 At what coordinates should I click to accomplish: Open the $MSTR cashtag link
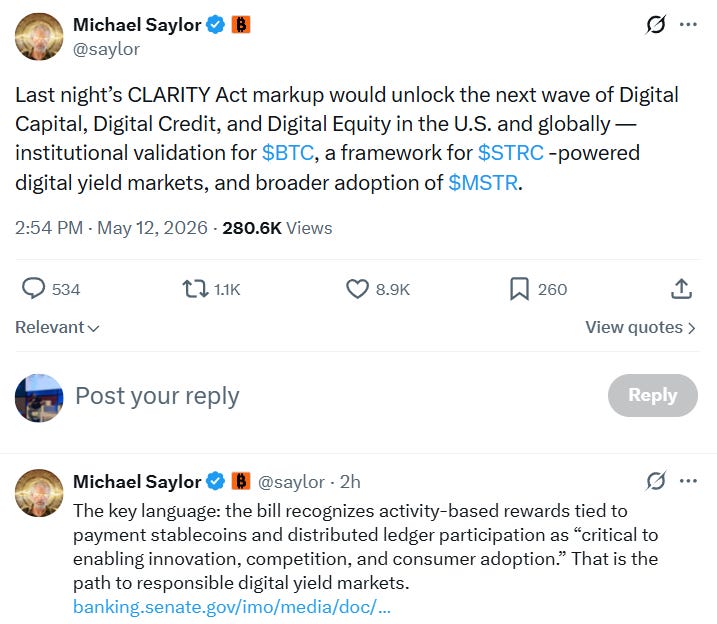pyautogui.click(x=483, y=183)
